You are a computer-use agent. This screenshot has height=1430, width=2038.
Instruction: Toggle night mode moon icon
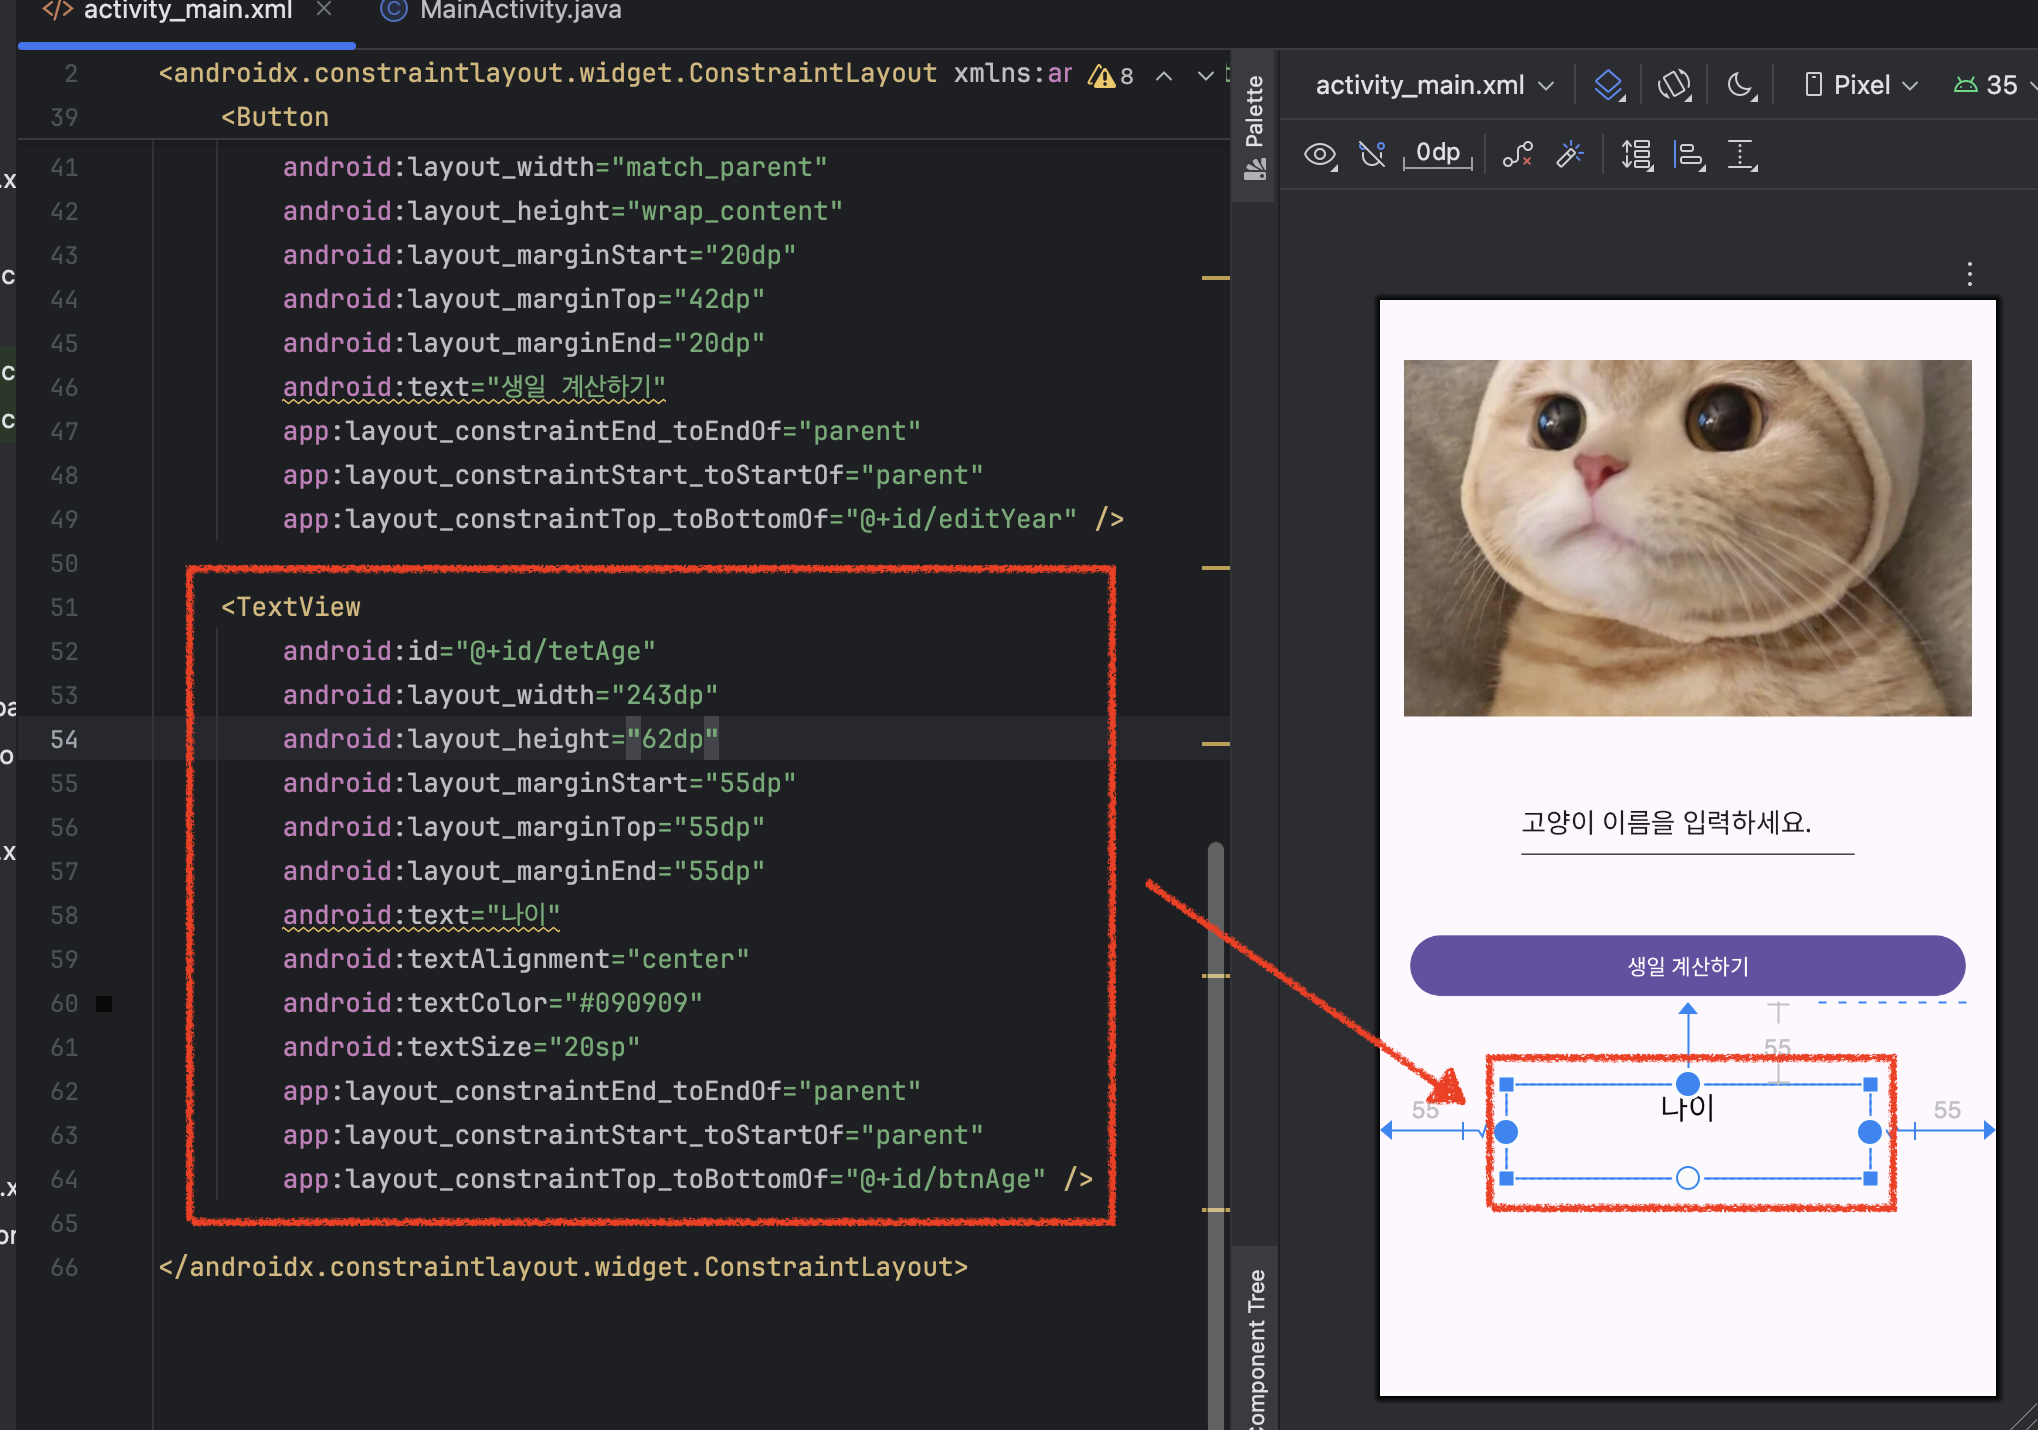(x=1741, y=85)
